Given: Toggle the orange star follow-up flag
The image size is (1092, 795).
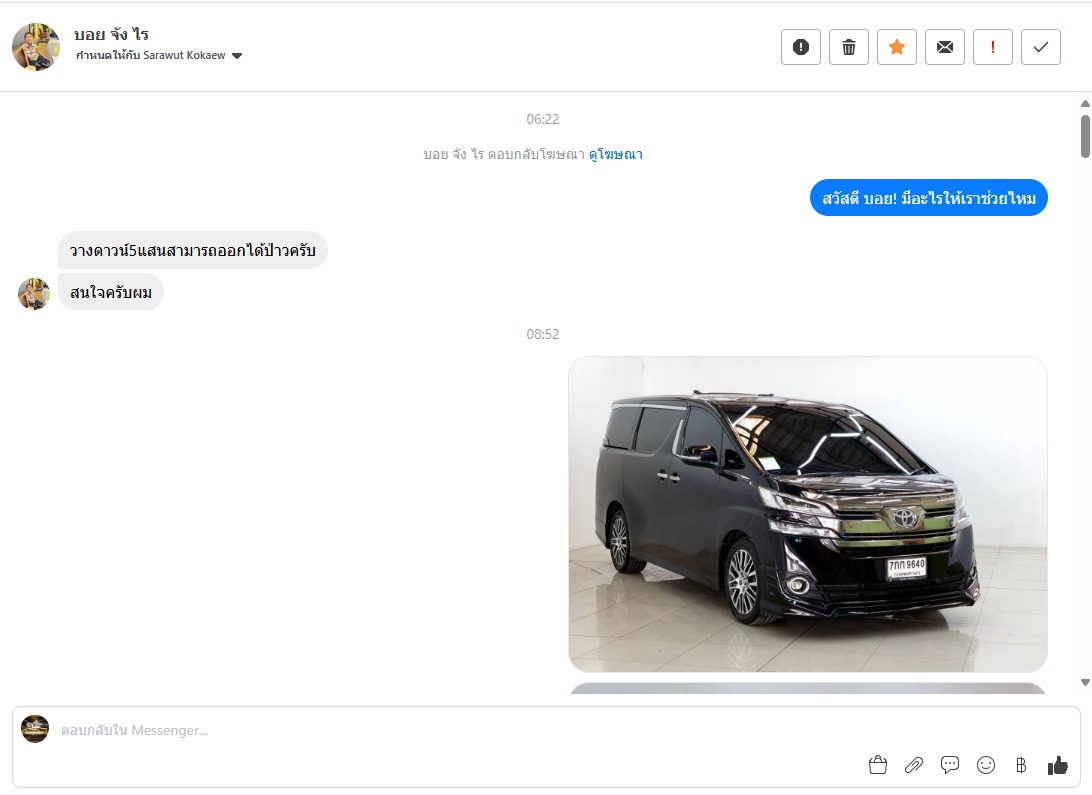Looking at the screenshot, I should click(x=897, y=47).
